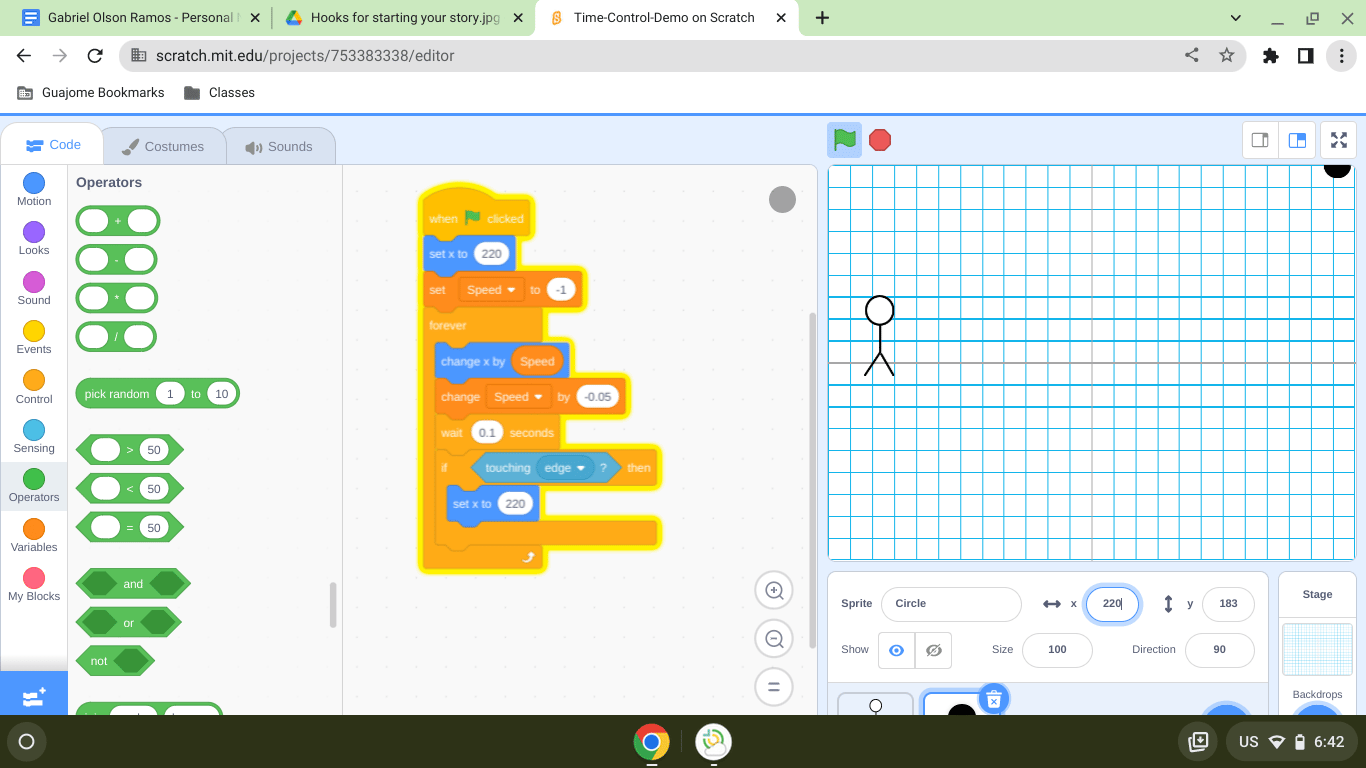Hide the sprite using crossed-eye icon

(x=934, y=650)
